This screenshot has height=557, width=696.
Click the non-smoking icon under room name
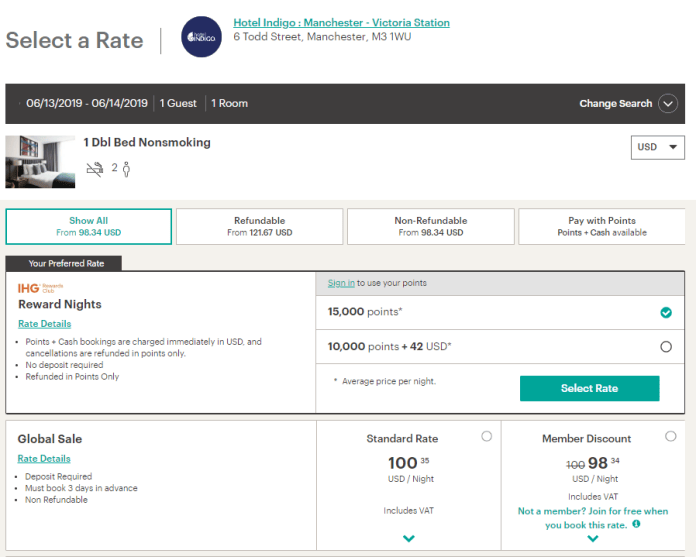95,169
